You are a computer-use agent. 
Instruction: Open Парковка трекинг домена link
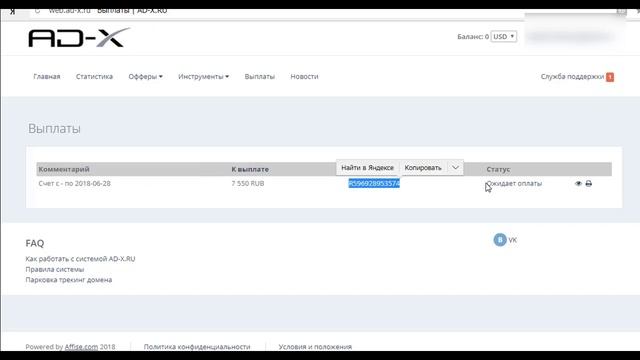(x=69, y=280)
